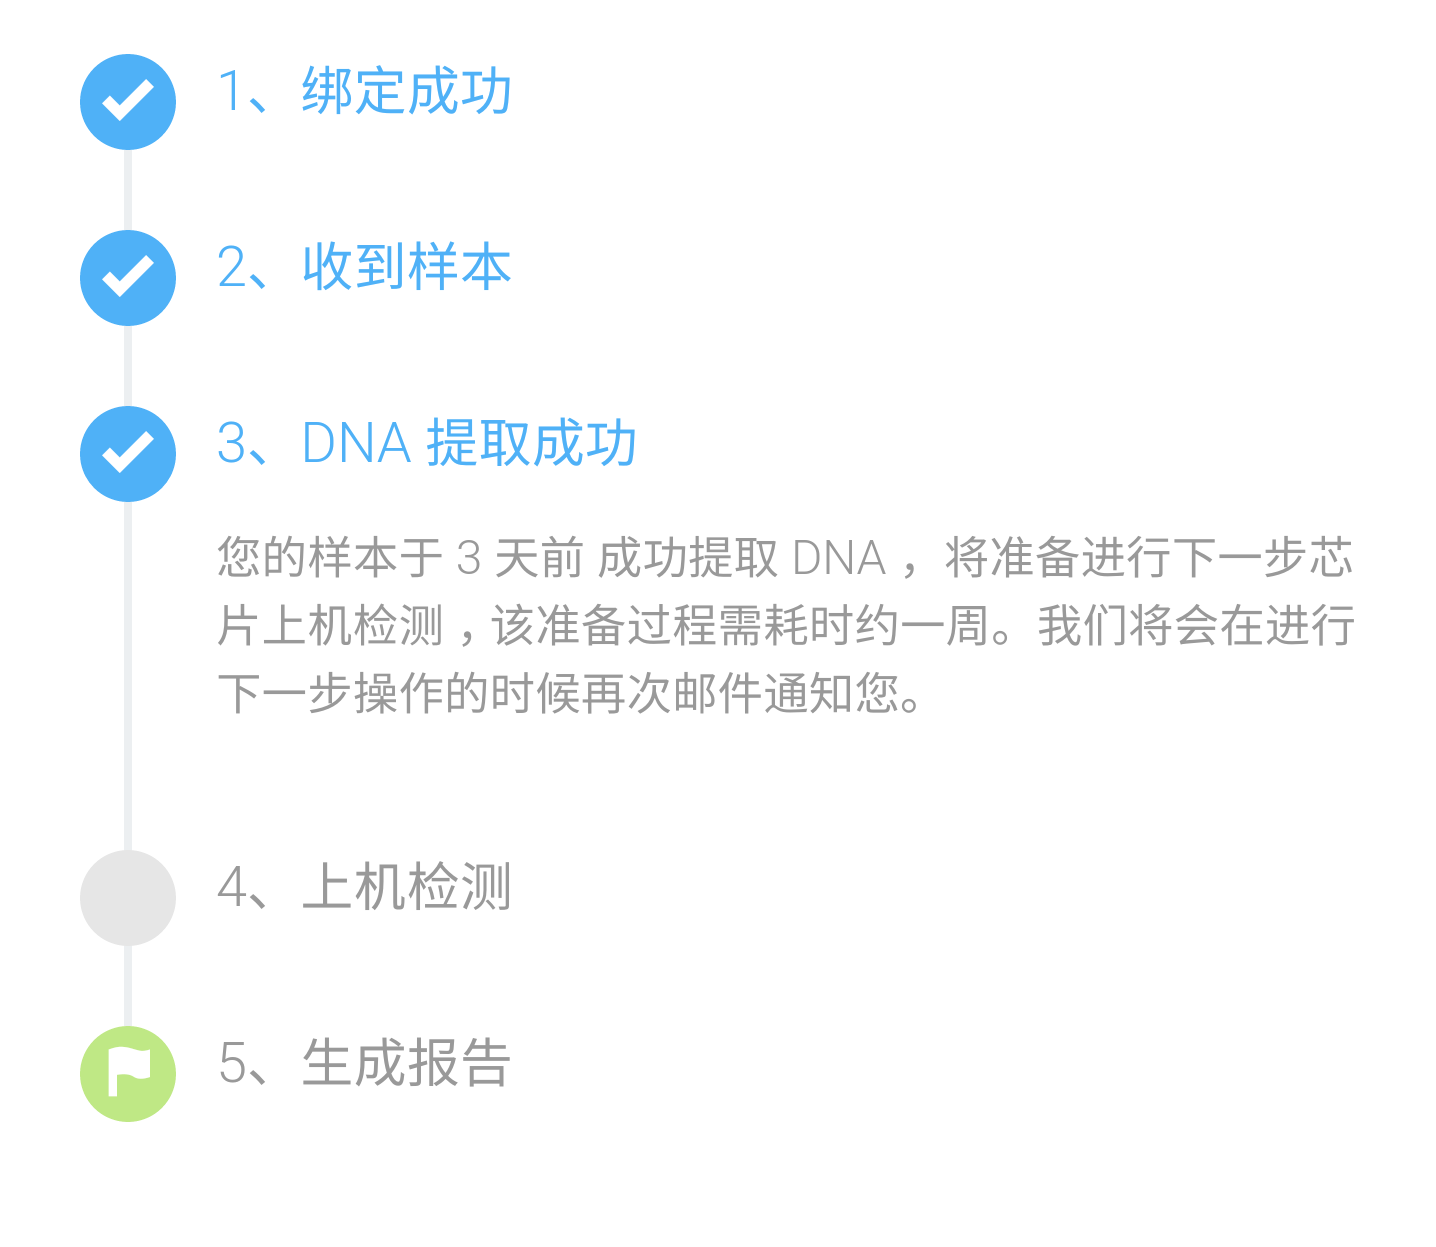
Task: Click the green flag icon for 生成报告
Action: pyautogui.click(x=128, y=1073)
